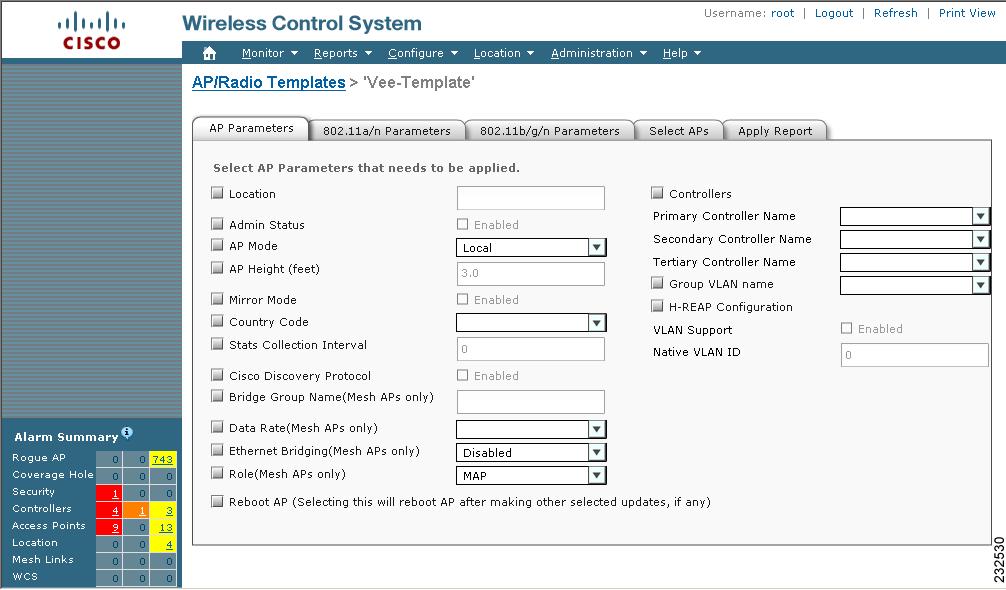Viewport: 1006px width, 590px height.
Task: Tick the Stats Collection Interval checkbox
Action: click(217, 344)
